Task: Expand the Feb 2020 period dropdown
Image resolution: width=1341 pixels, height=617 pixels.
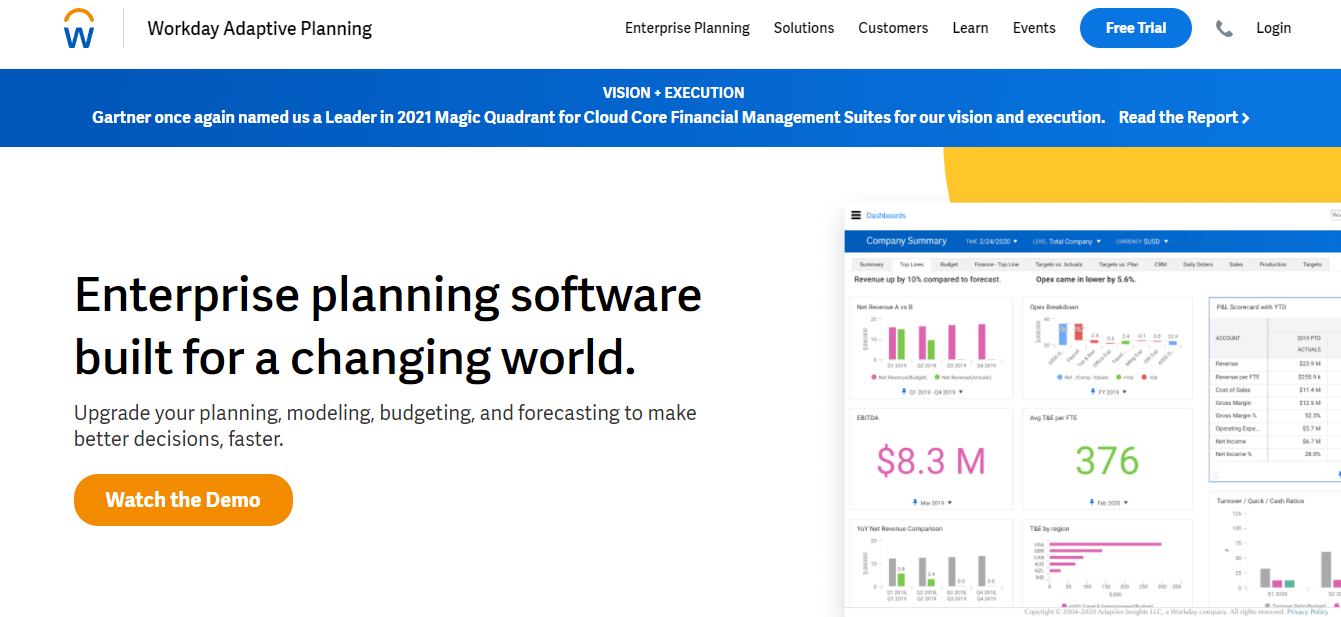Action: (1127, 502)
